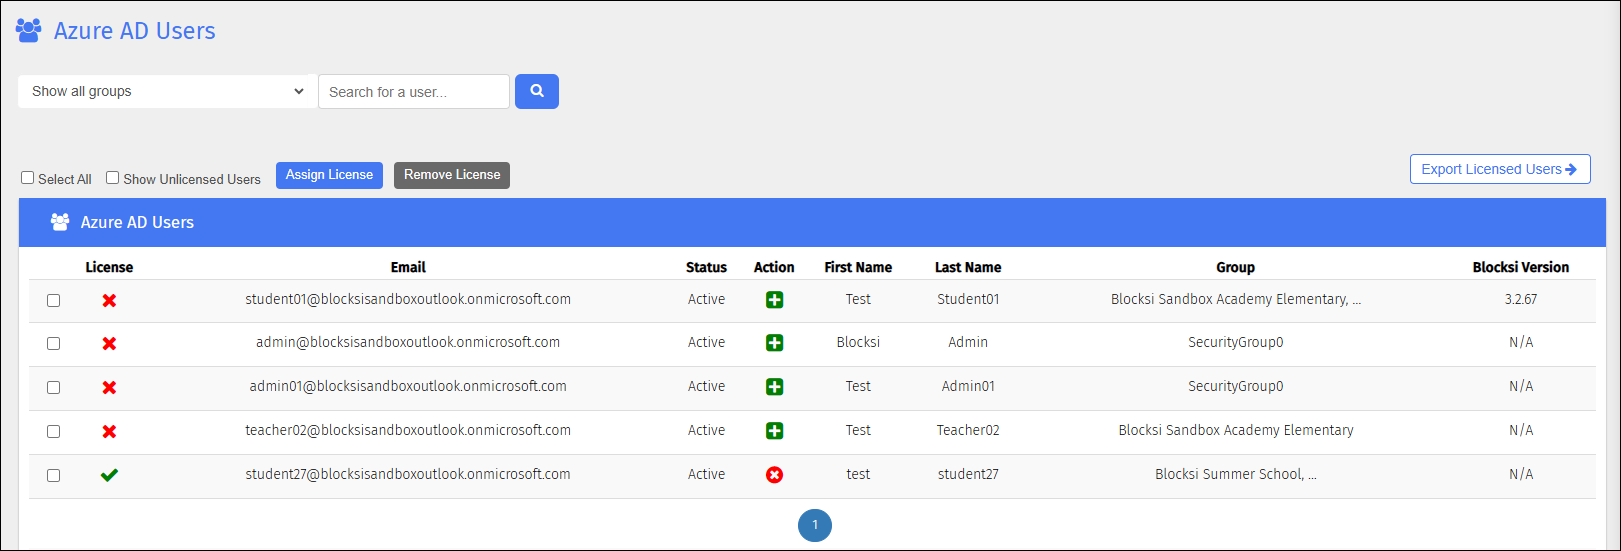
Task: Click the Email column header
Action: tap(408, 267)
